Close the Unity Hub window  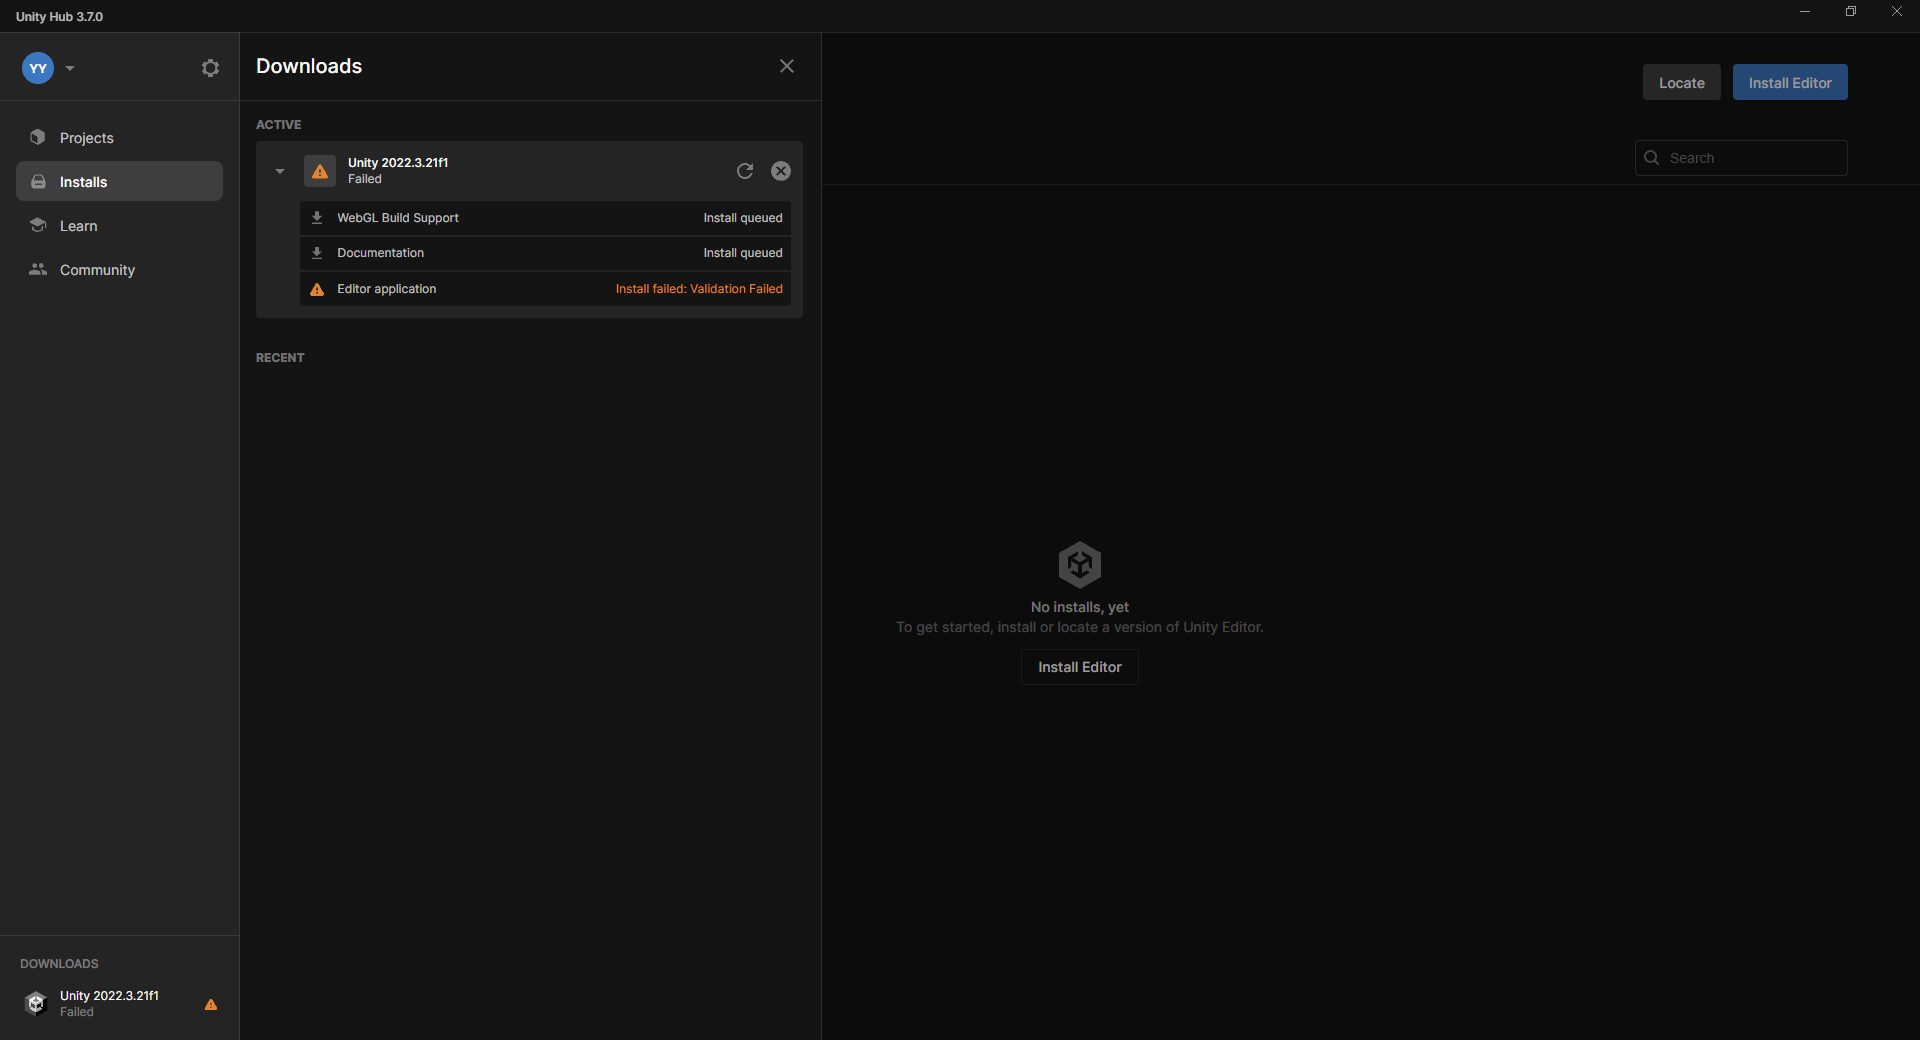click(1897, 12)
